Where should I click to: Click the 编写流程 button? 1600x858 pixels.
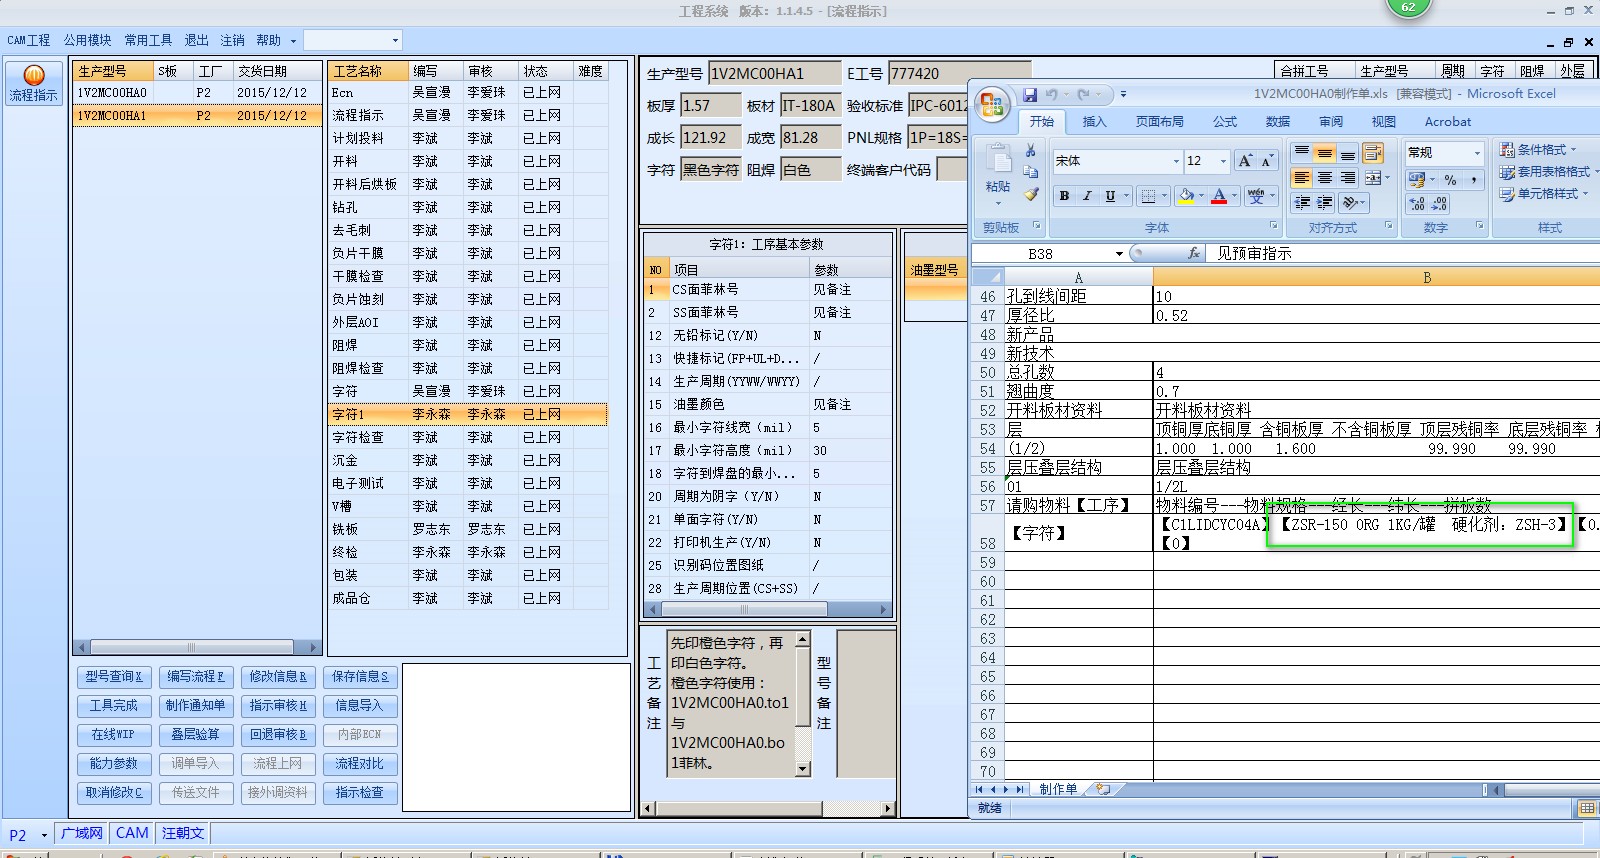point(196,677)
